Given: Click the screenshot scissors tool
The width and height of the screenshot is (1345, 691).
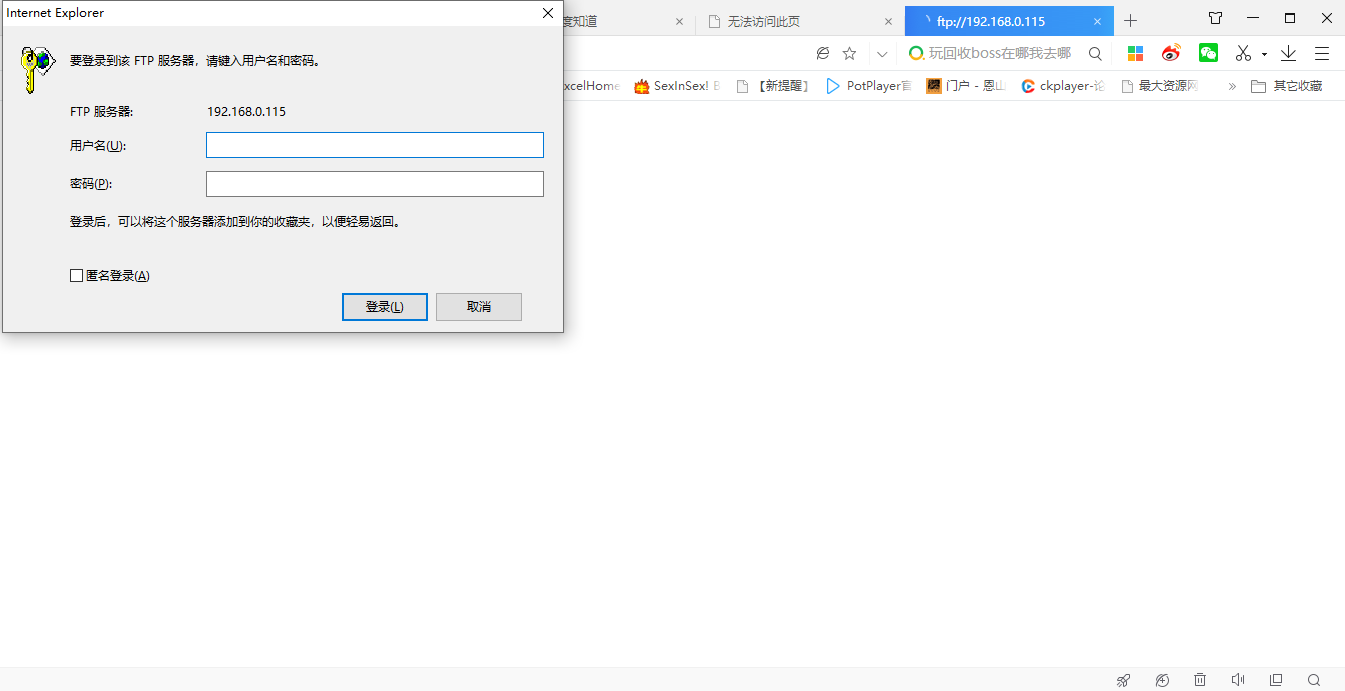Looking at the screenshot, I should [x=1243, y=53].
